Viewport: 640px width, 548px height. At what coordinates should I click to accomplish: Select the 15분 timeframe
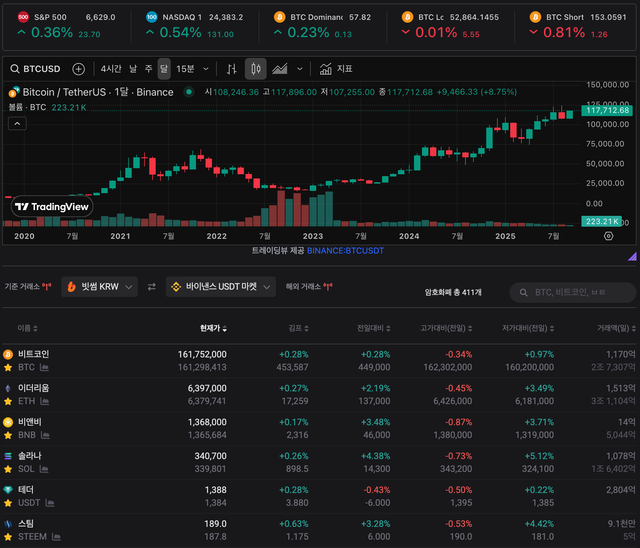pyautogui.click(x=185, y=69)
